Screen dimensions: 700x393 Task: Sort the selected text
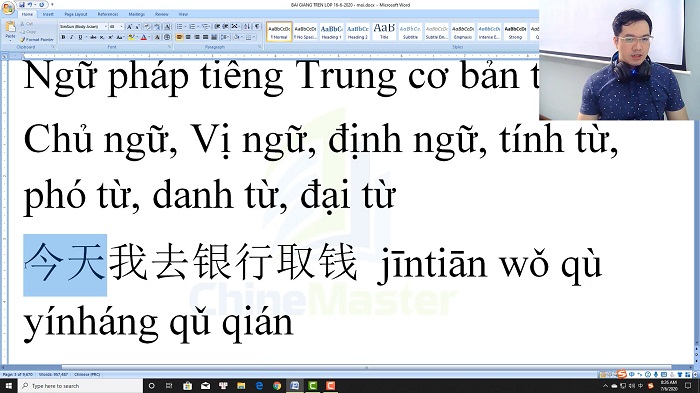pos(247,26)
